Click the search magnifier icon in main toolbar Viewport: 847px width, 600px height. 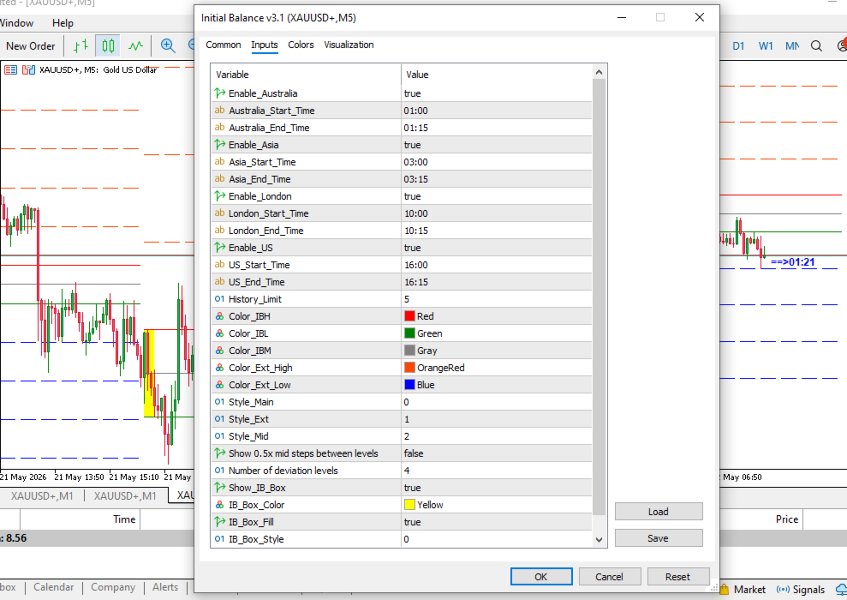pos(816,46)
